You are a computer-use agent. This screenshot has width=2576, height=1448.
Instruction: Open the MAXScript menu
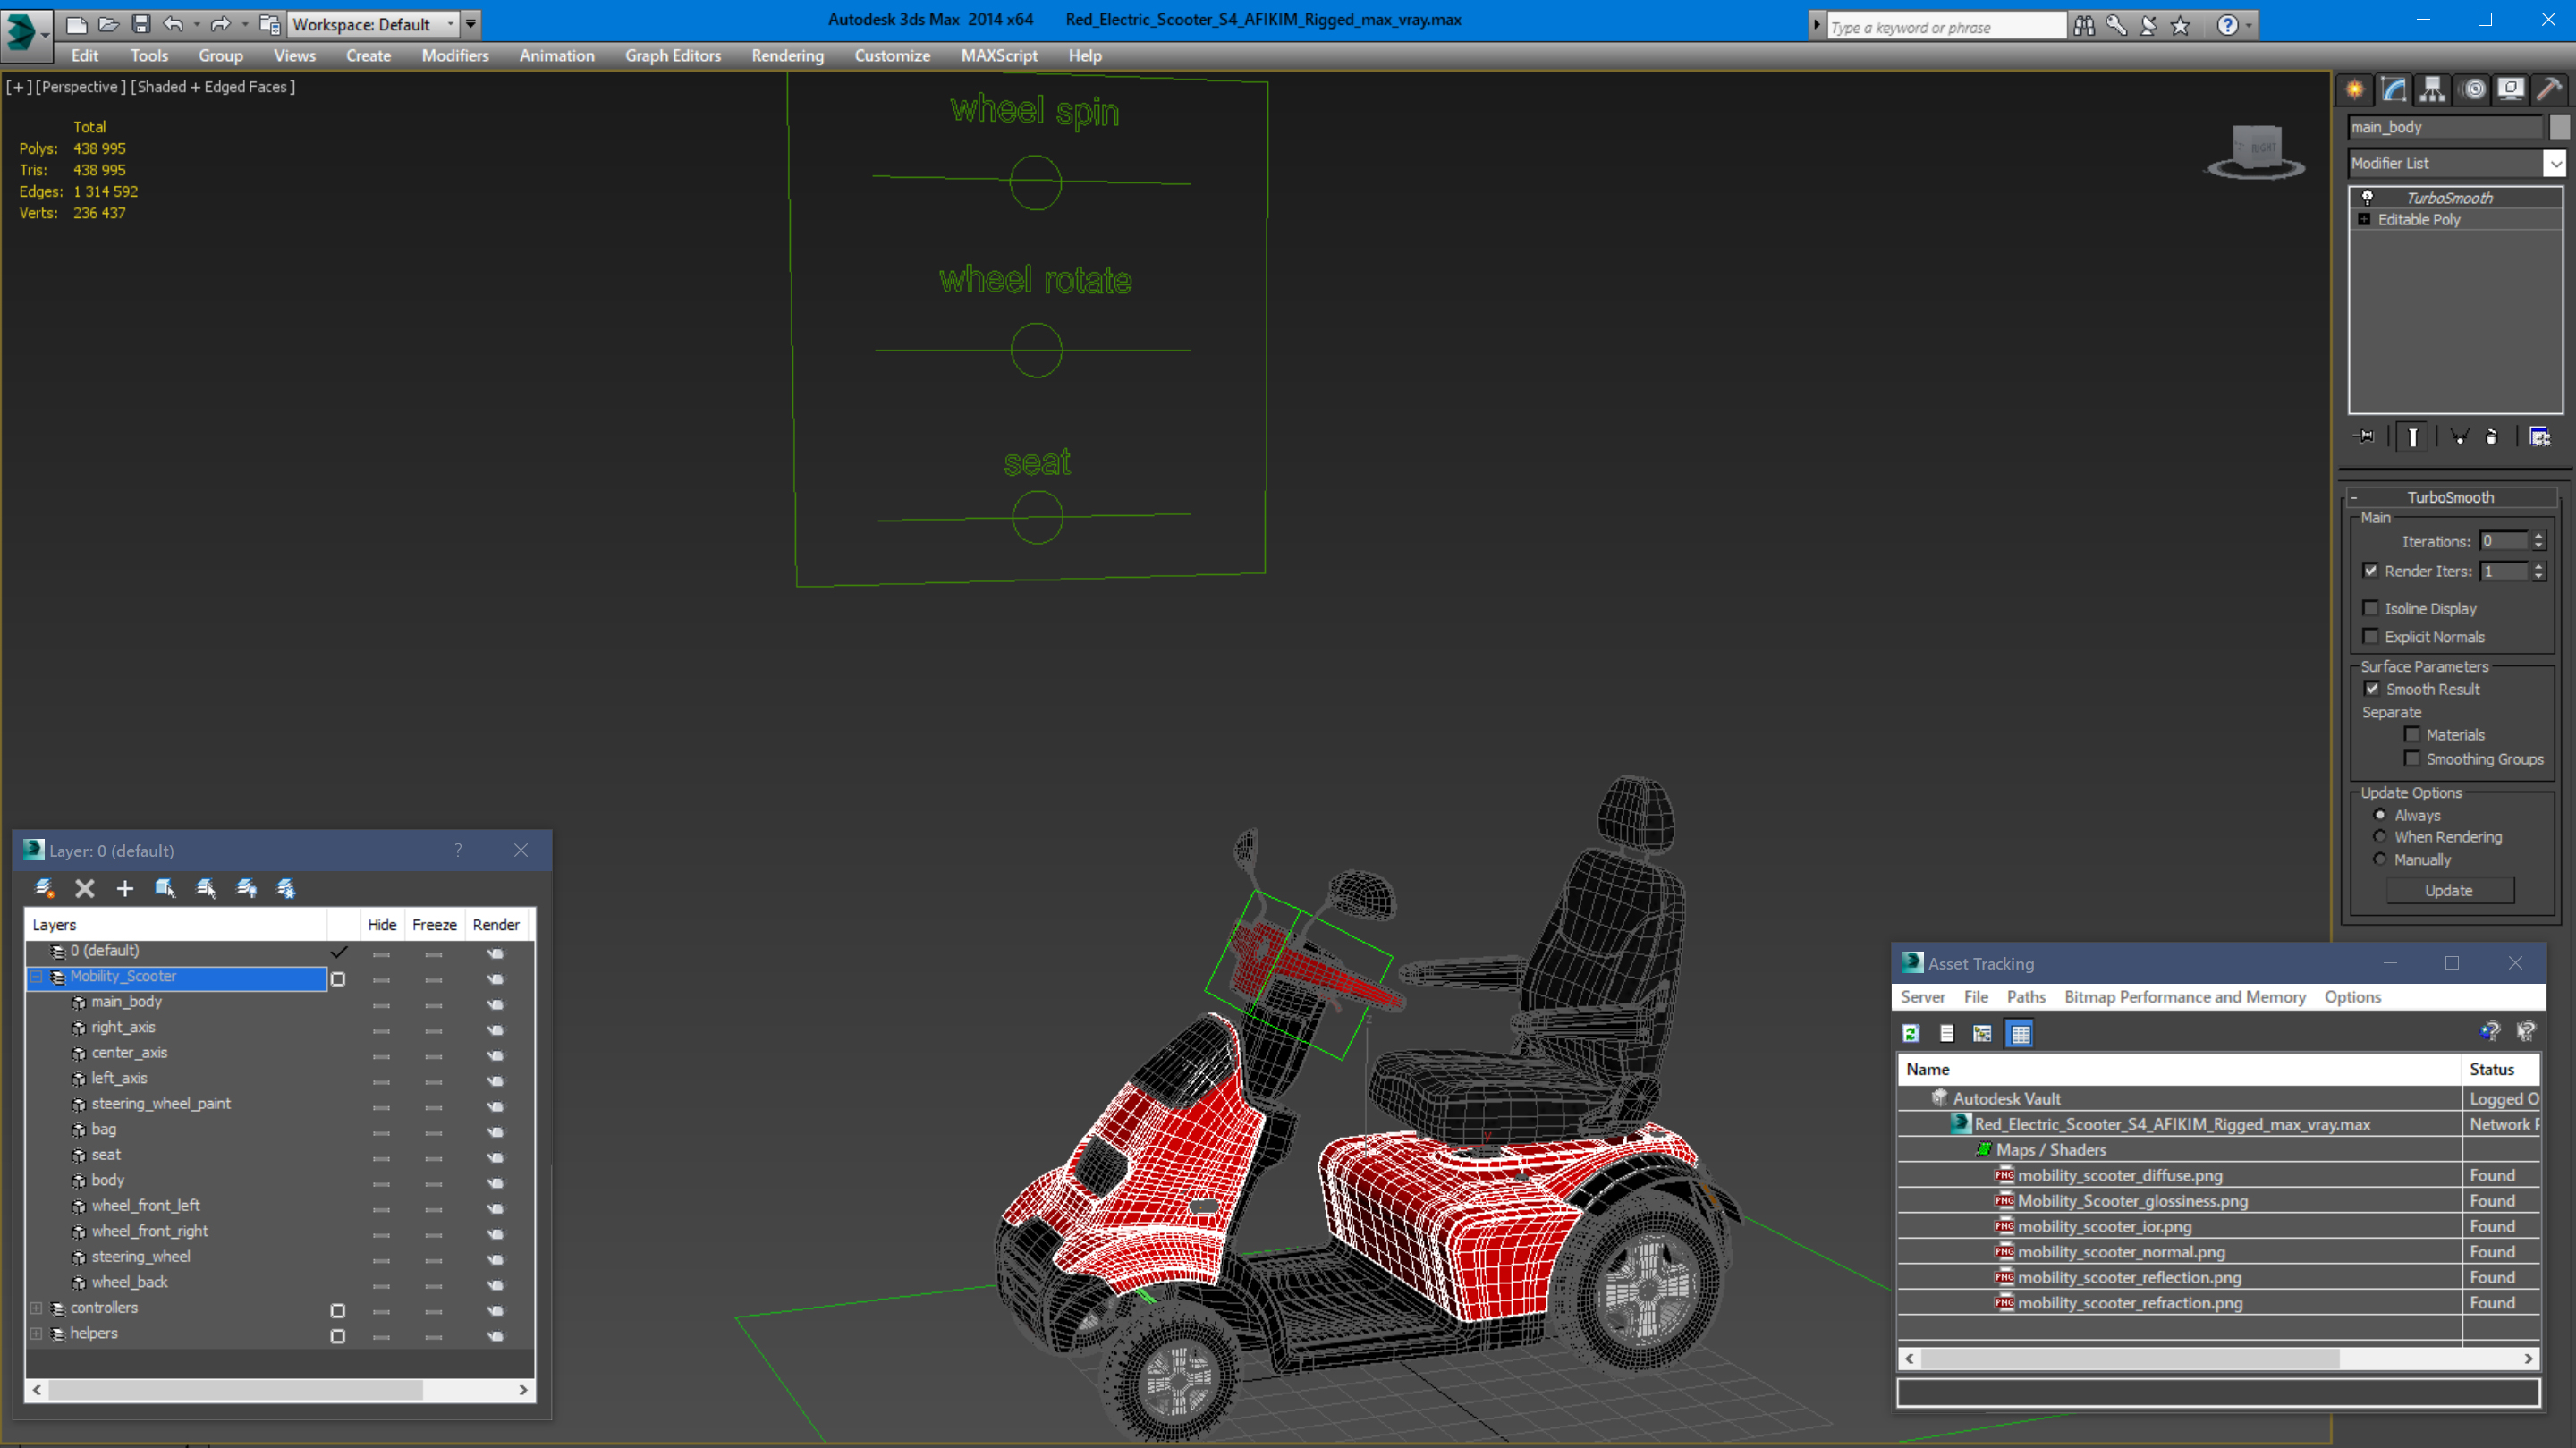(999, 56)
